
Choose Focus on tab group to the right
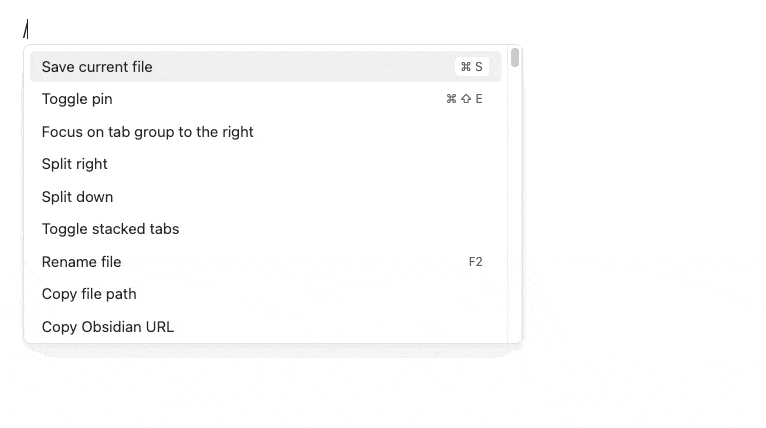click(x=147, y=132)
